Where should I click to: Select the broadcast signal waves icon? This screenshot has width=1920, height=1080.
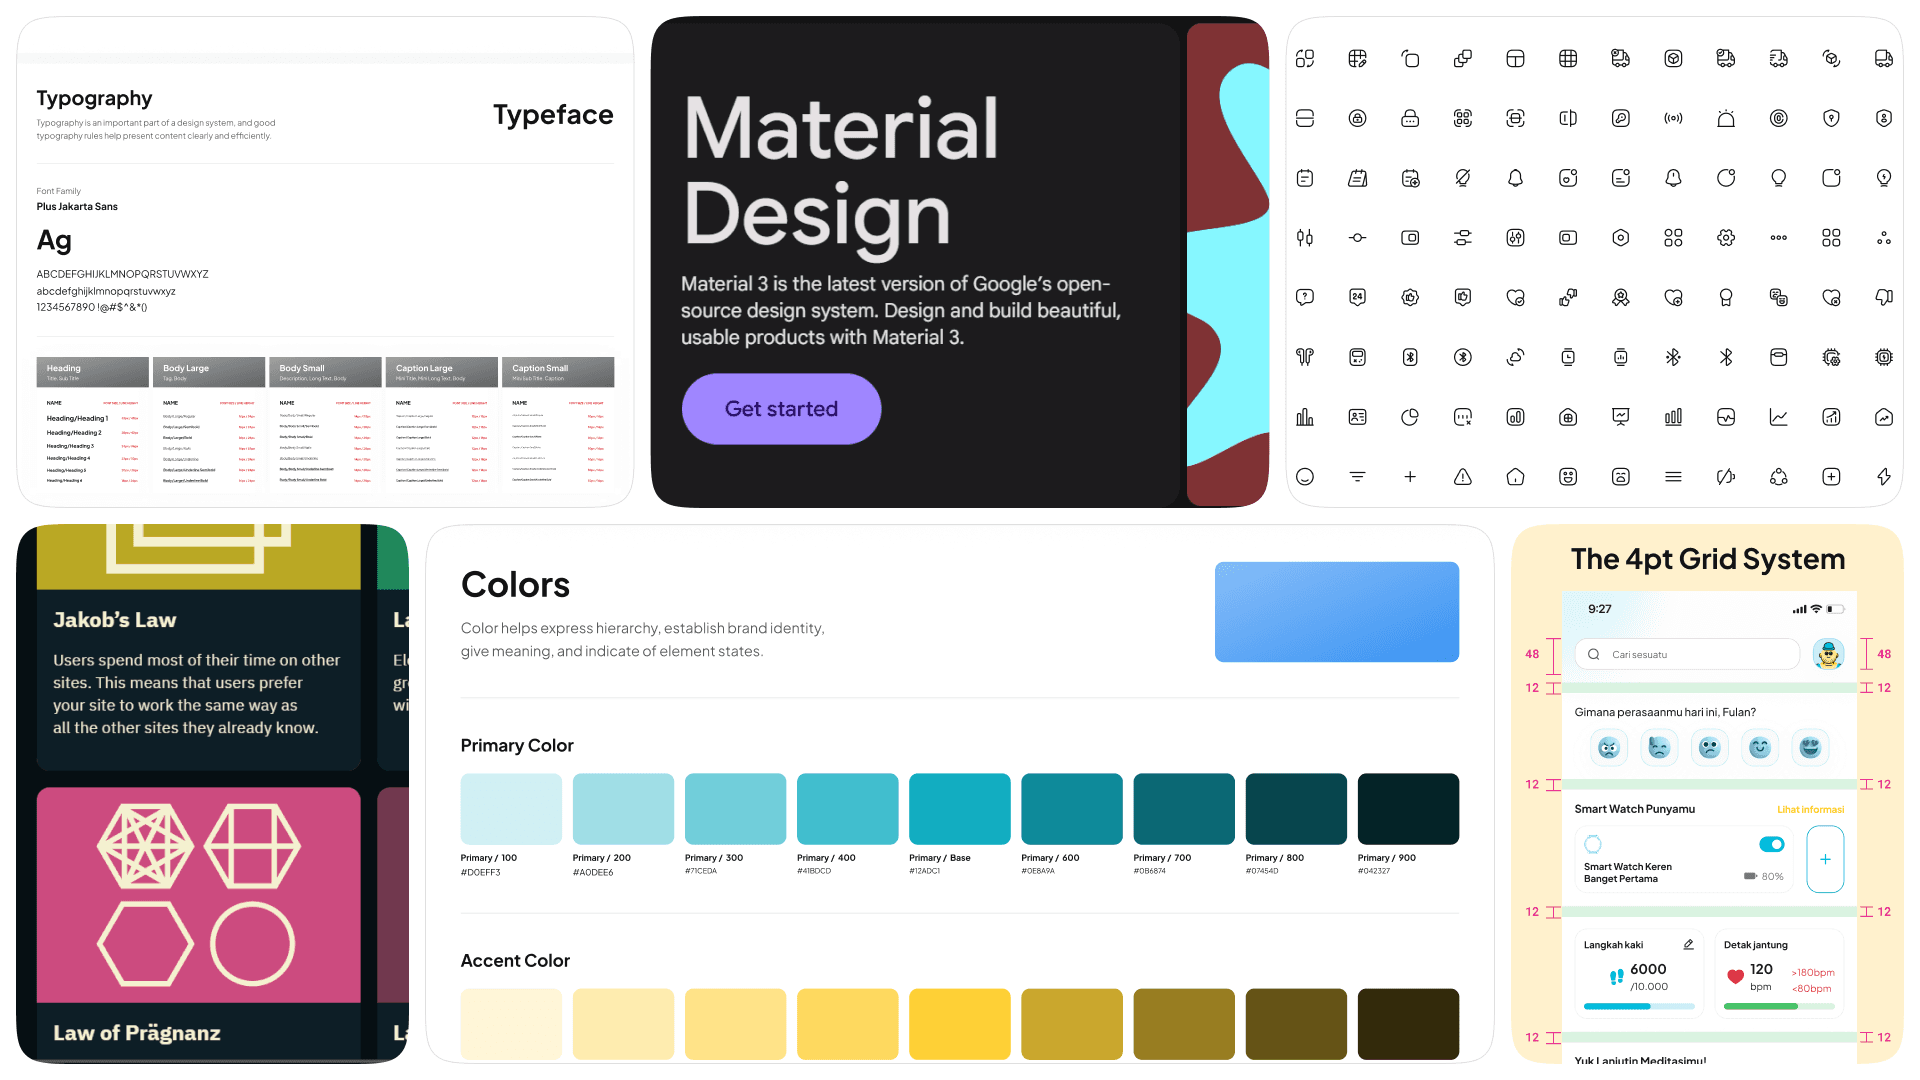tap(1673, 118)
